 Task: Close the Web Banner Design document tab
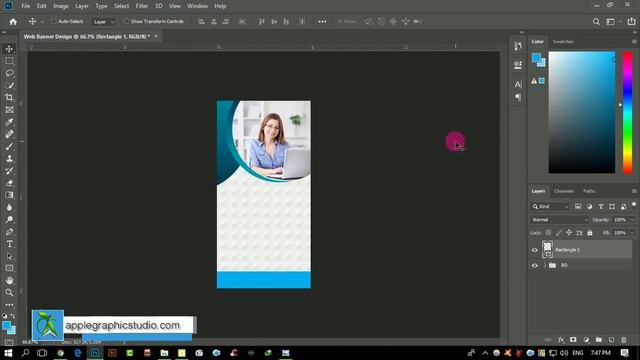156,36
